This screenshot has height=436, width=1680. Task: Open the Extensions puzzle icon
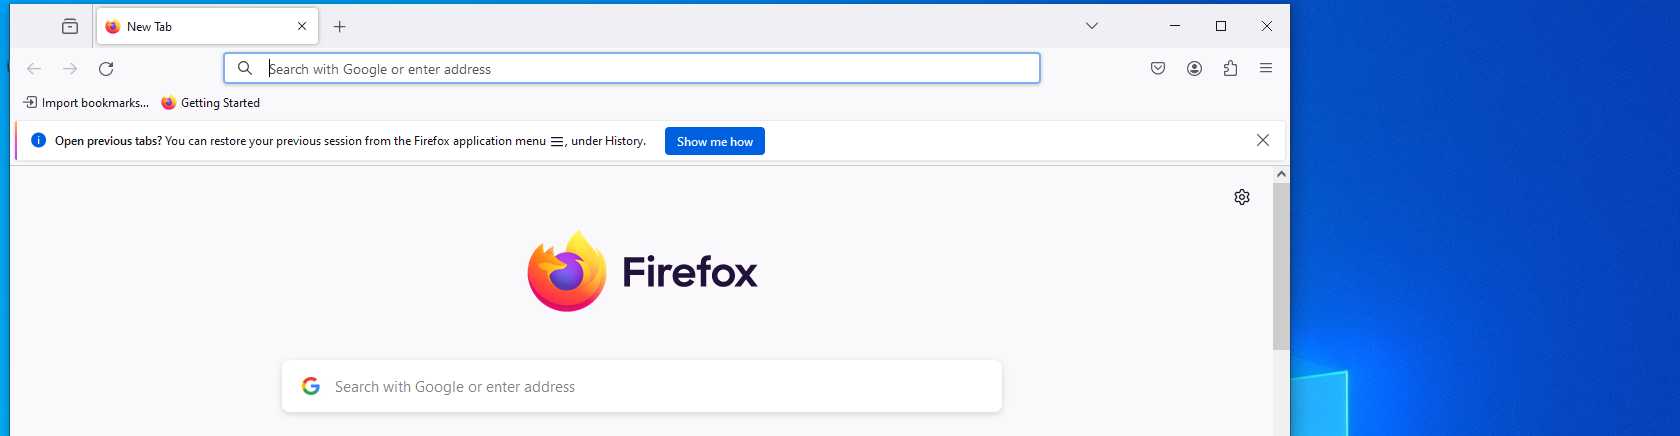(x=1230, y=69)
